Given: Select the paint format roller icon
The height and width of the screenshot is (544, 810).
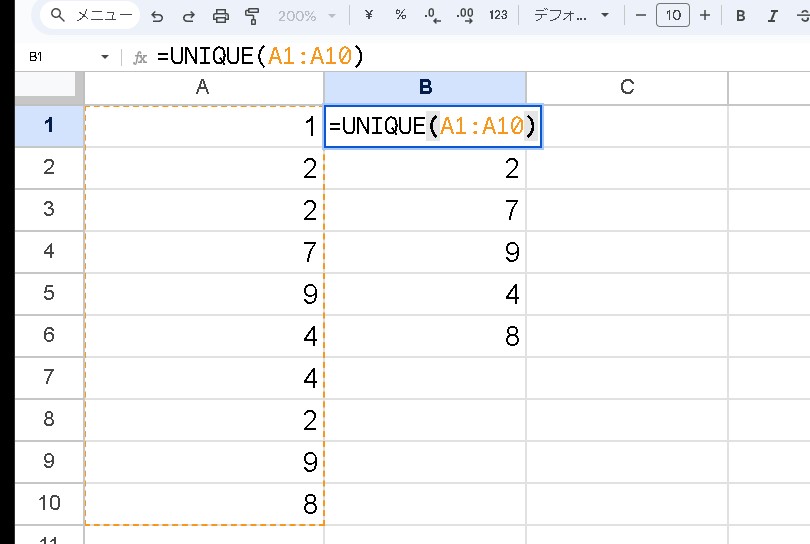Looking at the screenshot, I should coord(252,16).
